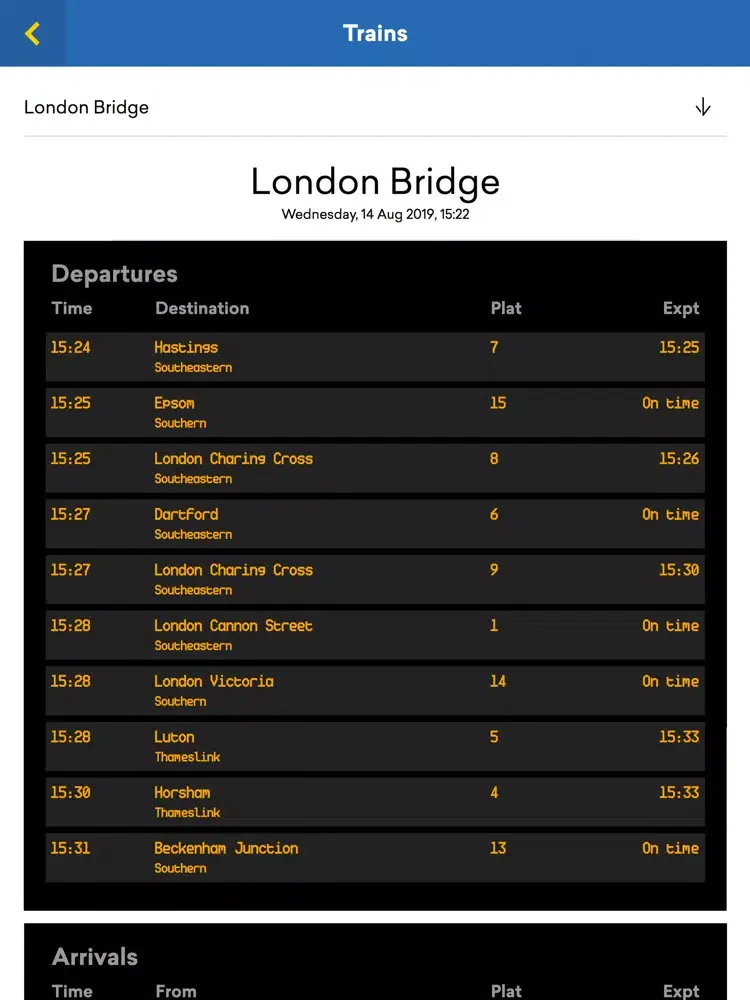
Task: Select the London Victoria departure row
Action: click(375, 690)
